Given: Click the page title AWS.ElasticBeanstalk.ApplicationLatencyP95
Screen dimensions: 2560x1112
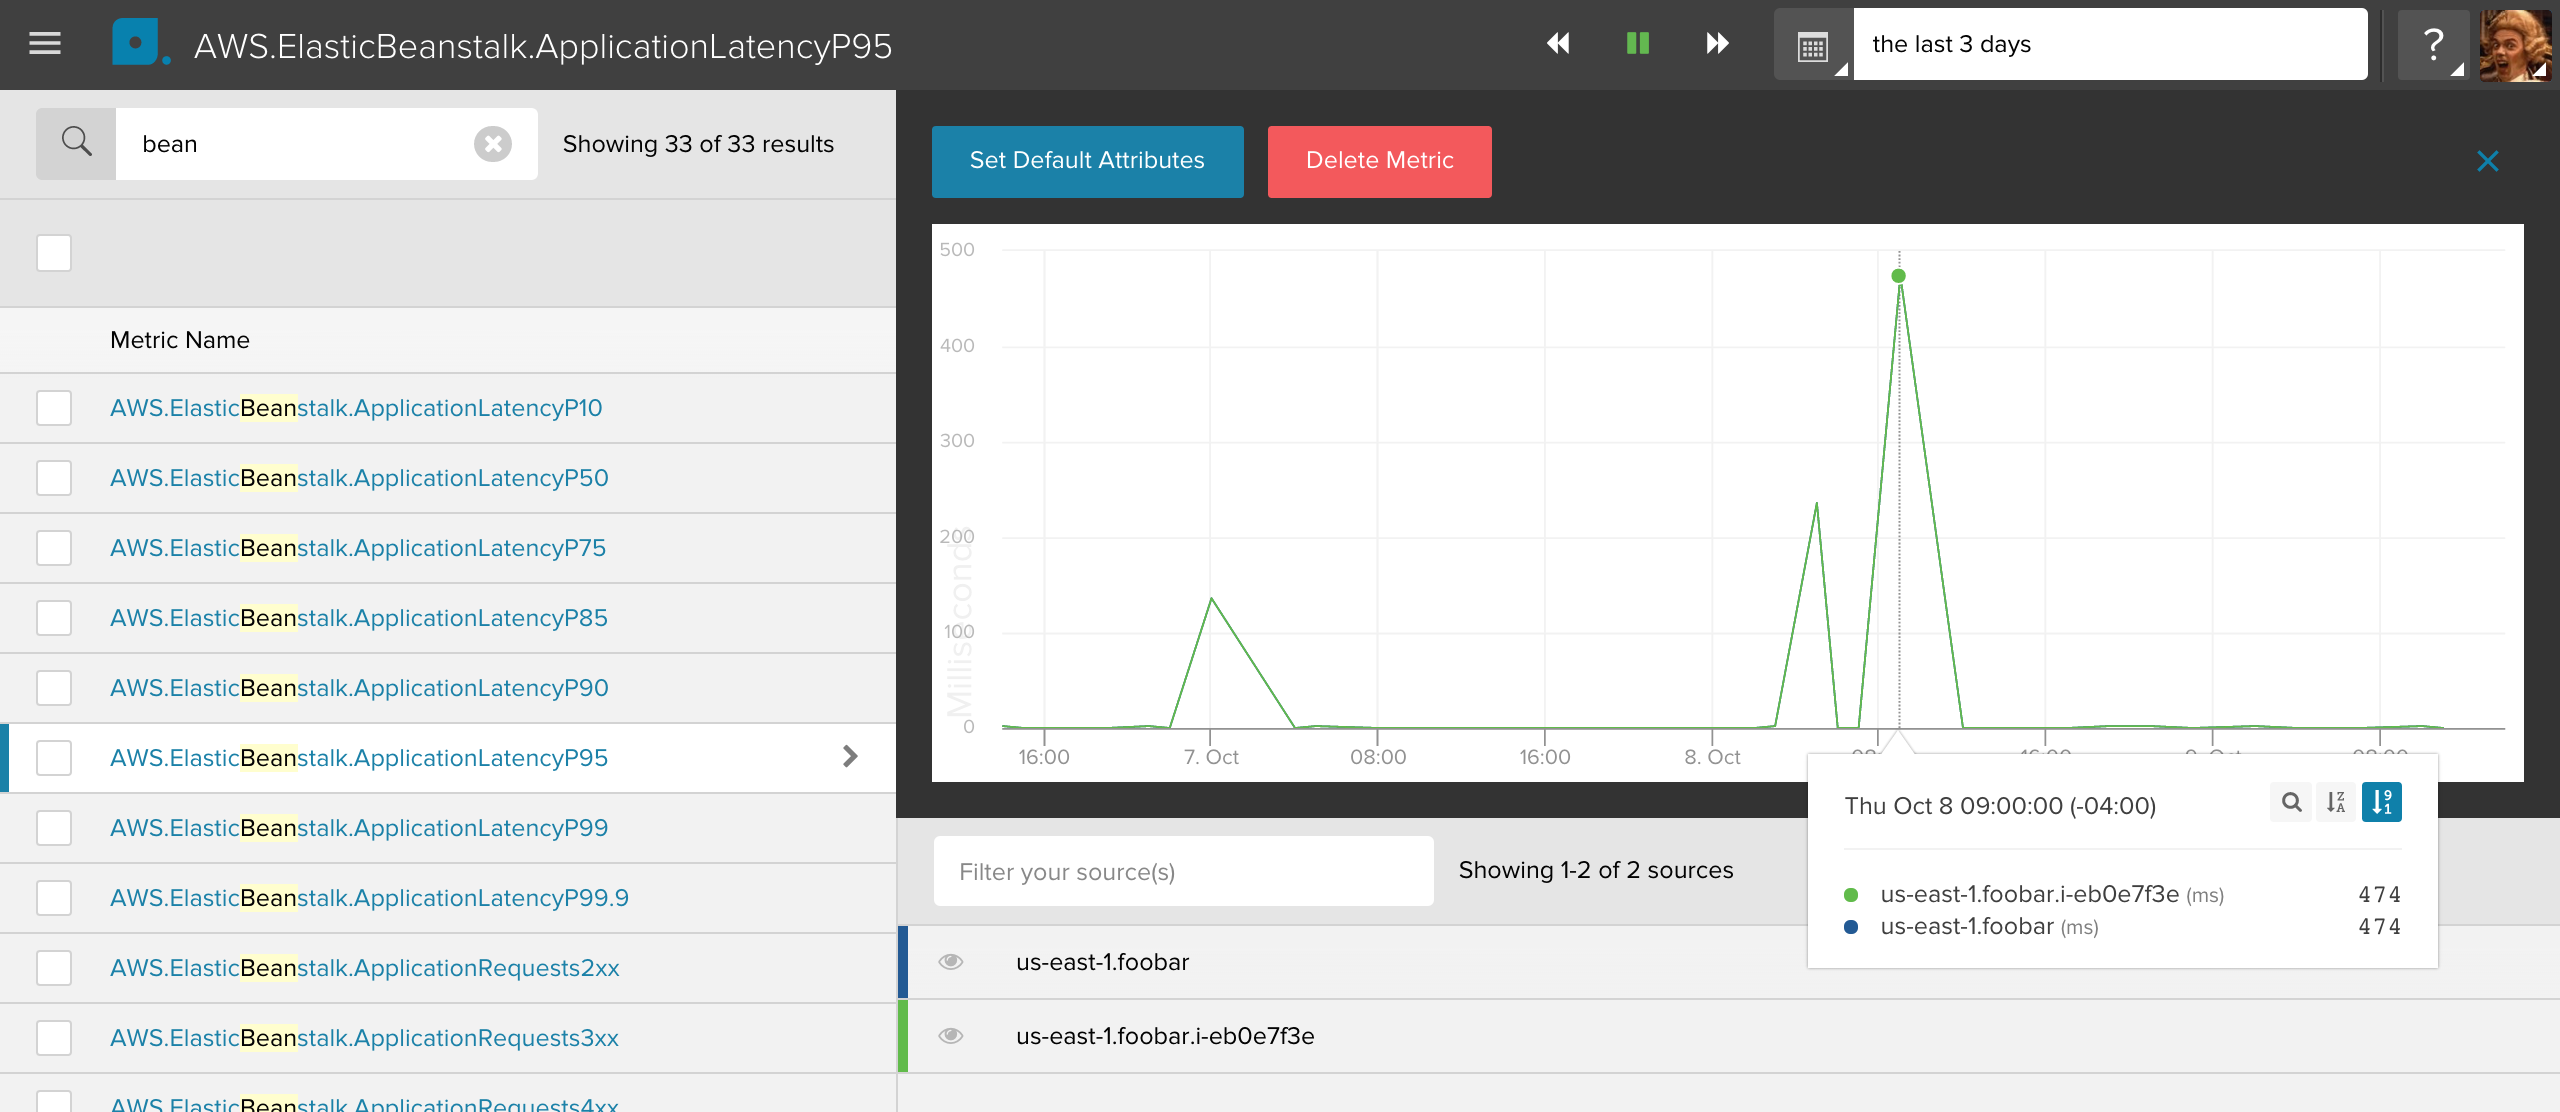Looking at the screenshot, I should tap(543, 46).
